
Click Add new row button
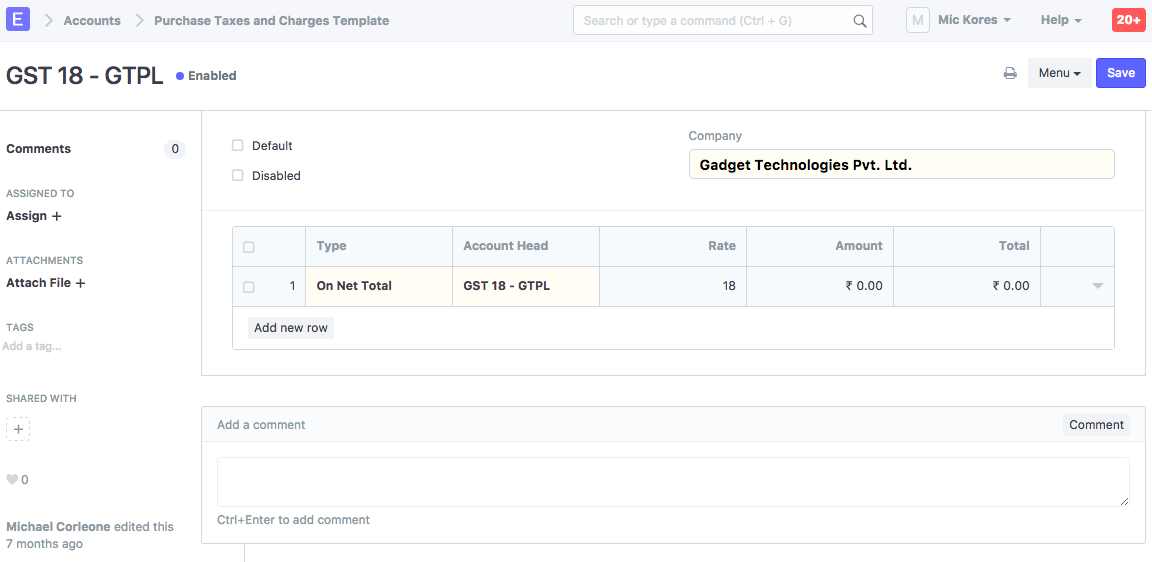[291, 328]
